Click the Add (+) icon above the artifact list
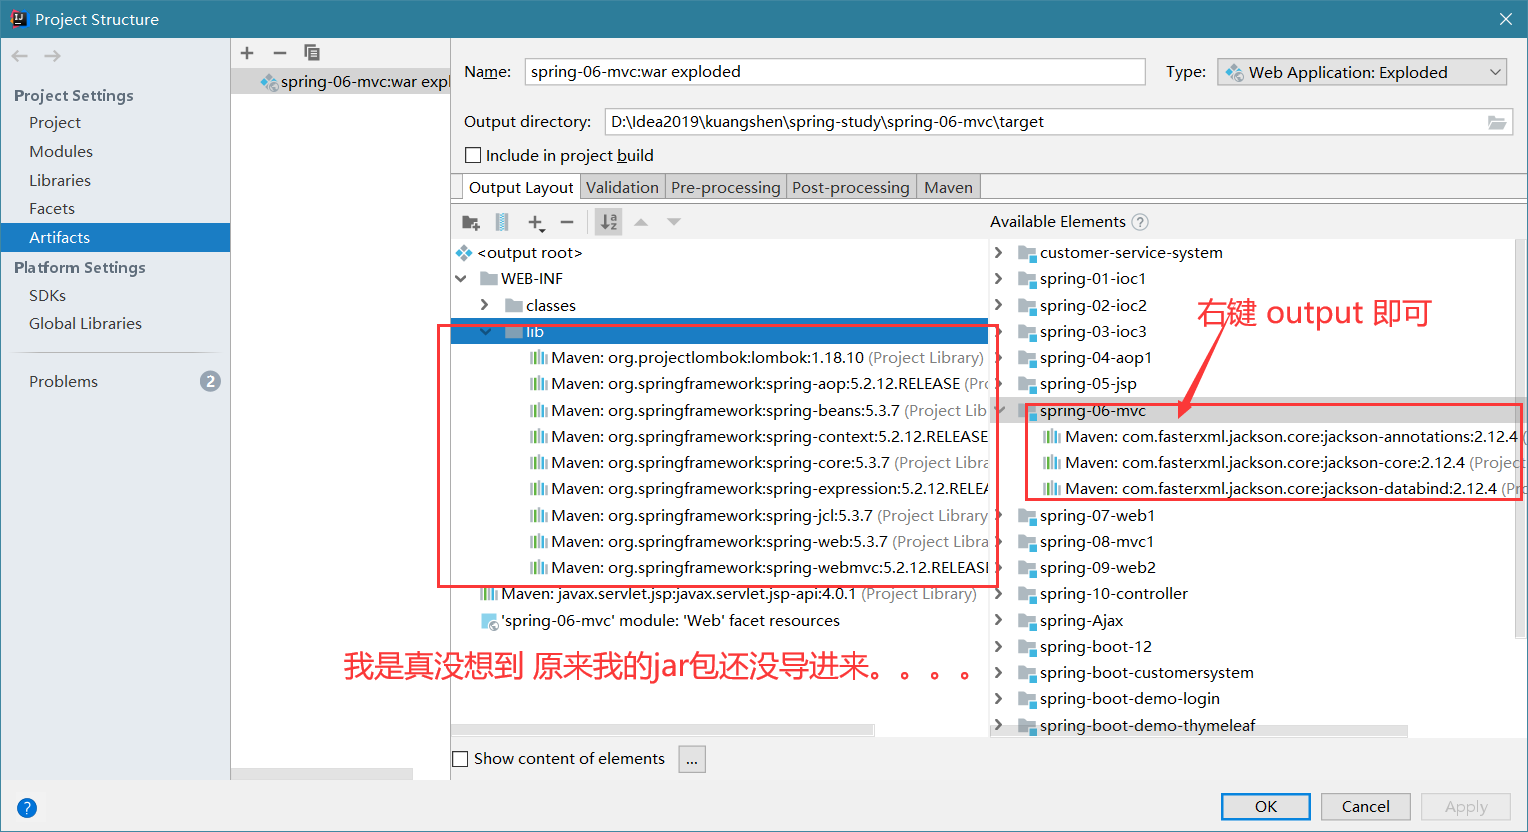 [247, 52]
